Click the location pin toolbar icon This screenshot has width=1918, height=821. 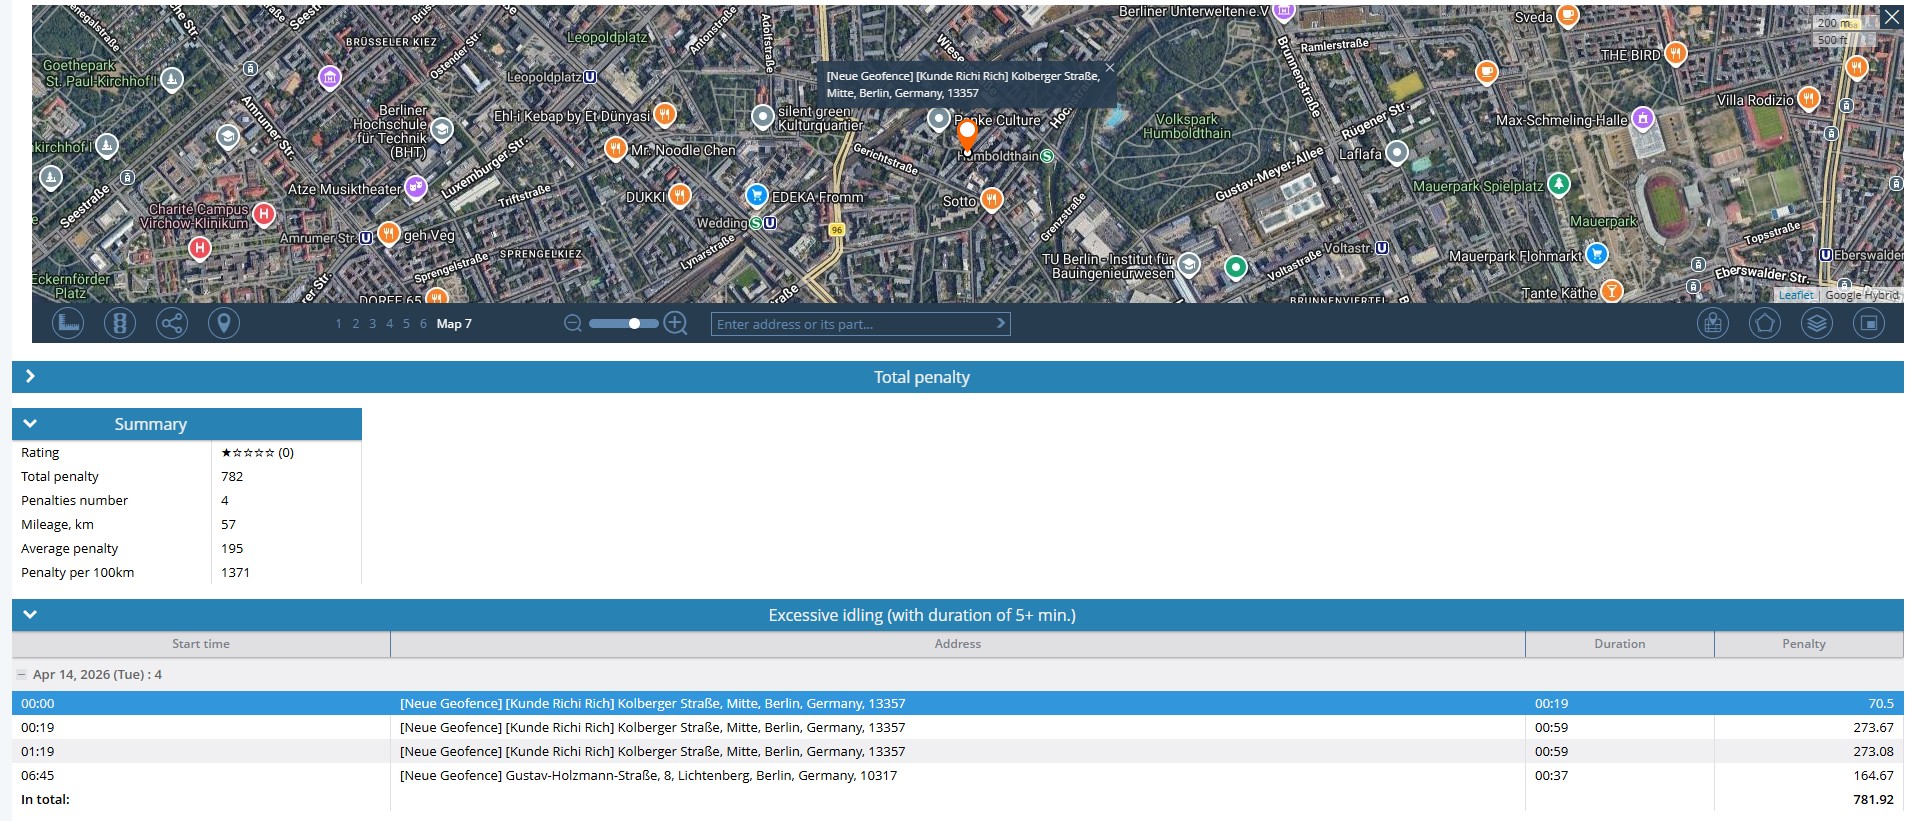click(224, 323)
